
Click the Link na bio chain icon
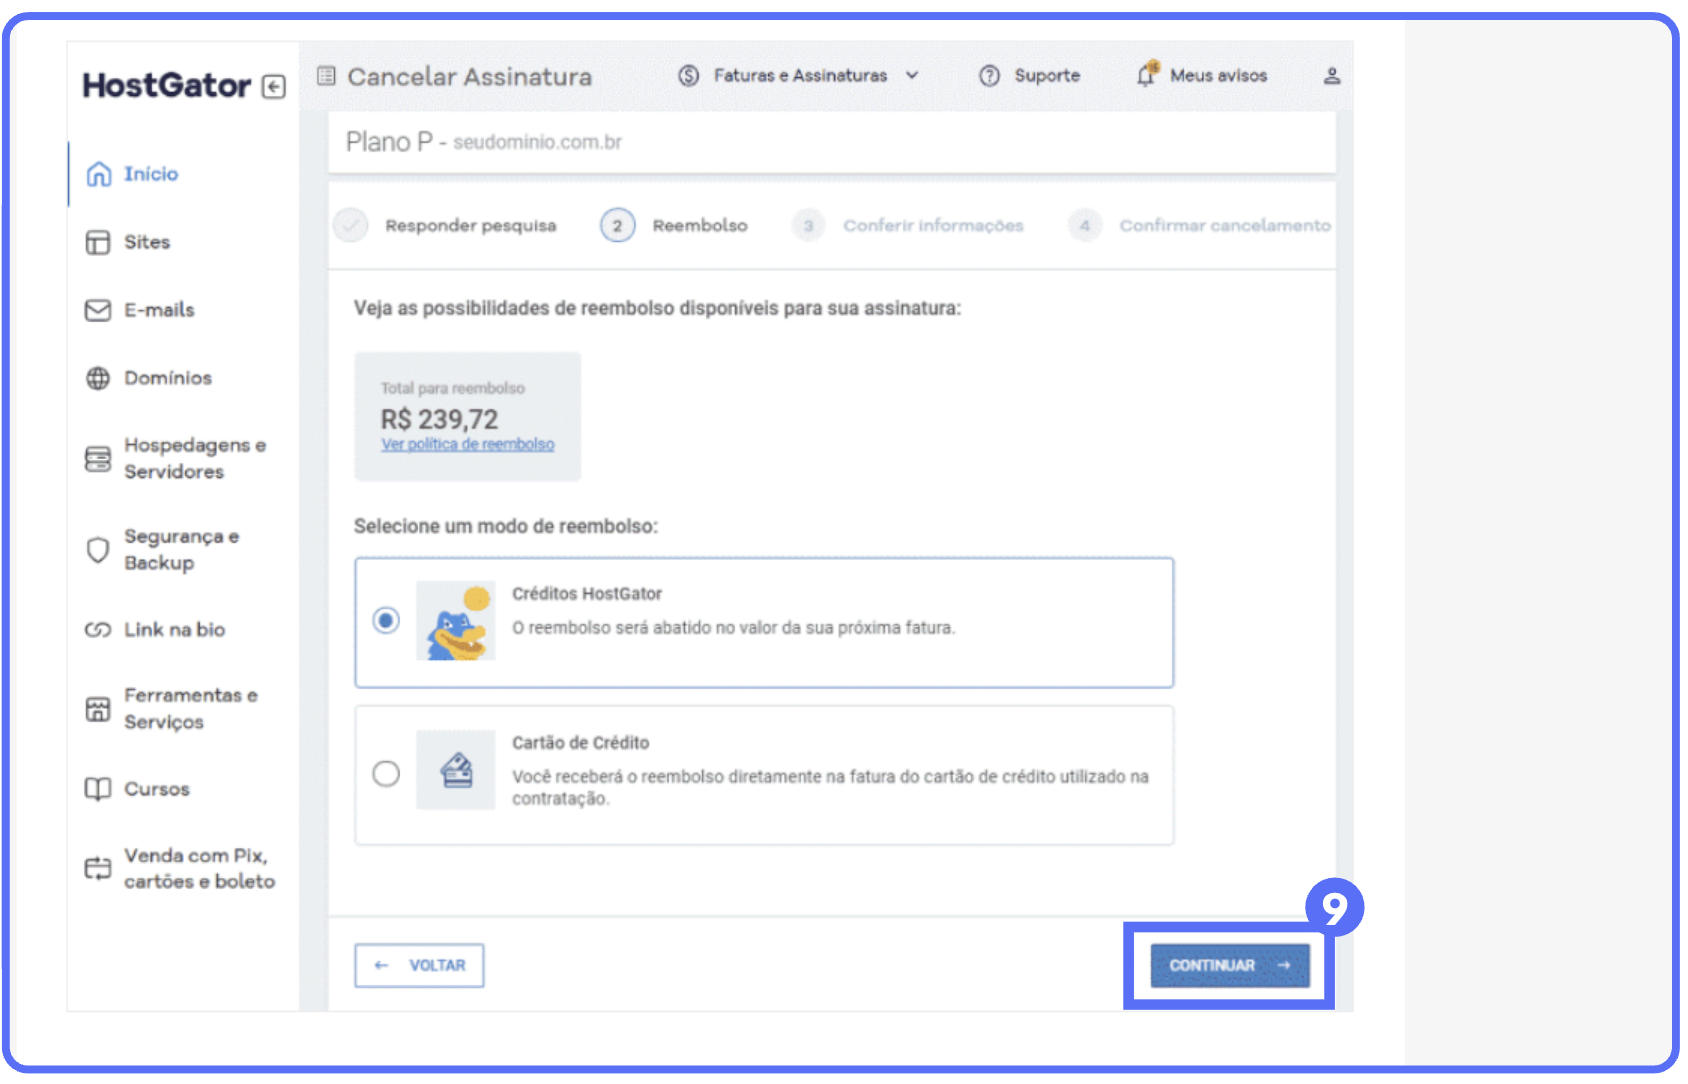98,630
